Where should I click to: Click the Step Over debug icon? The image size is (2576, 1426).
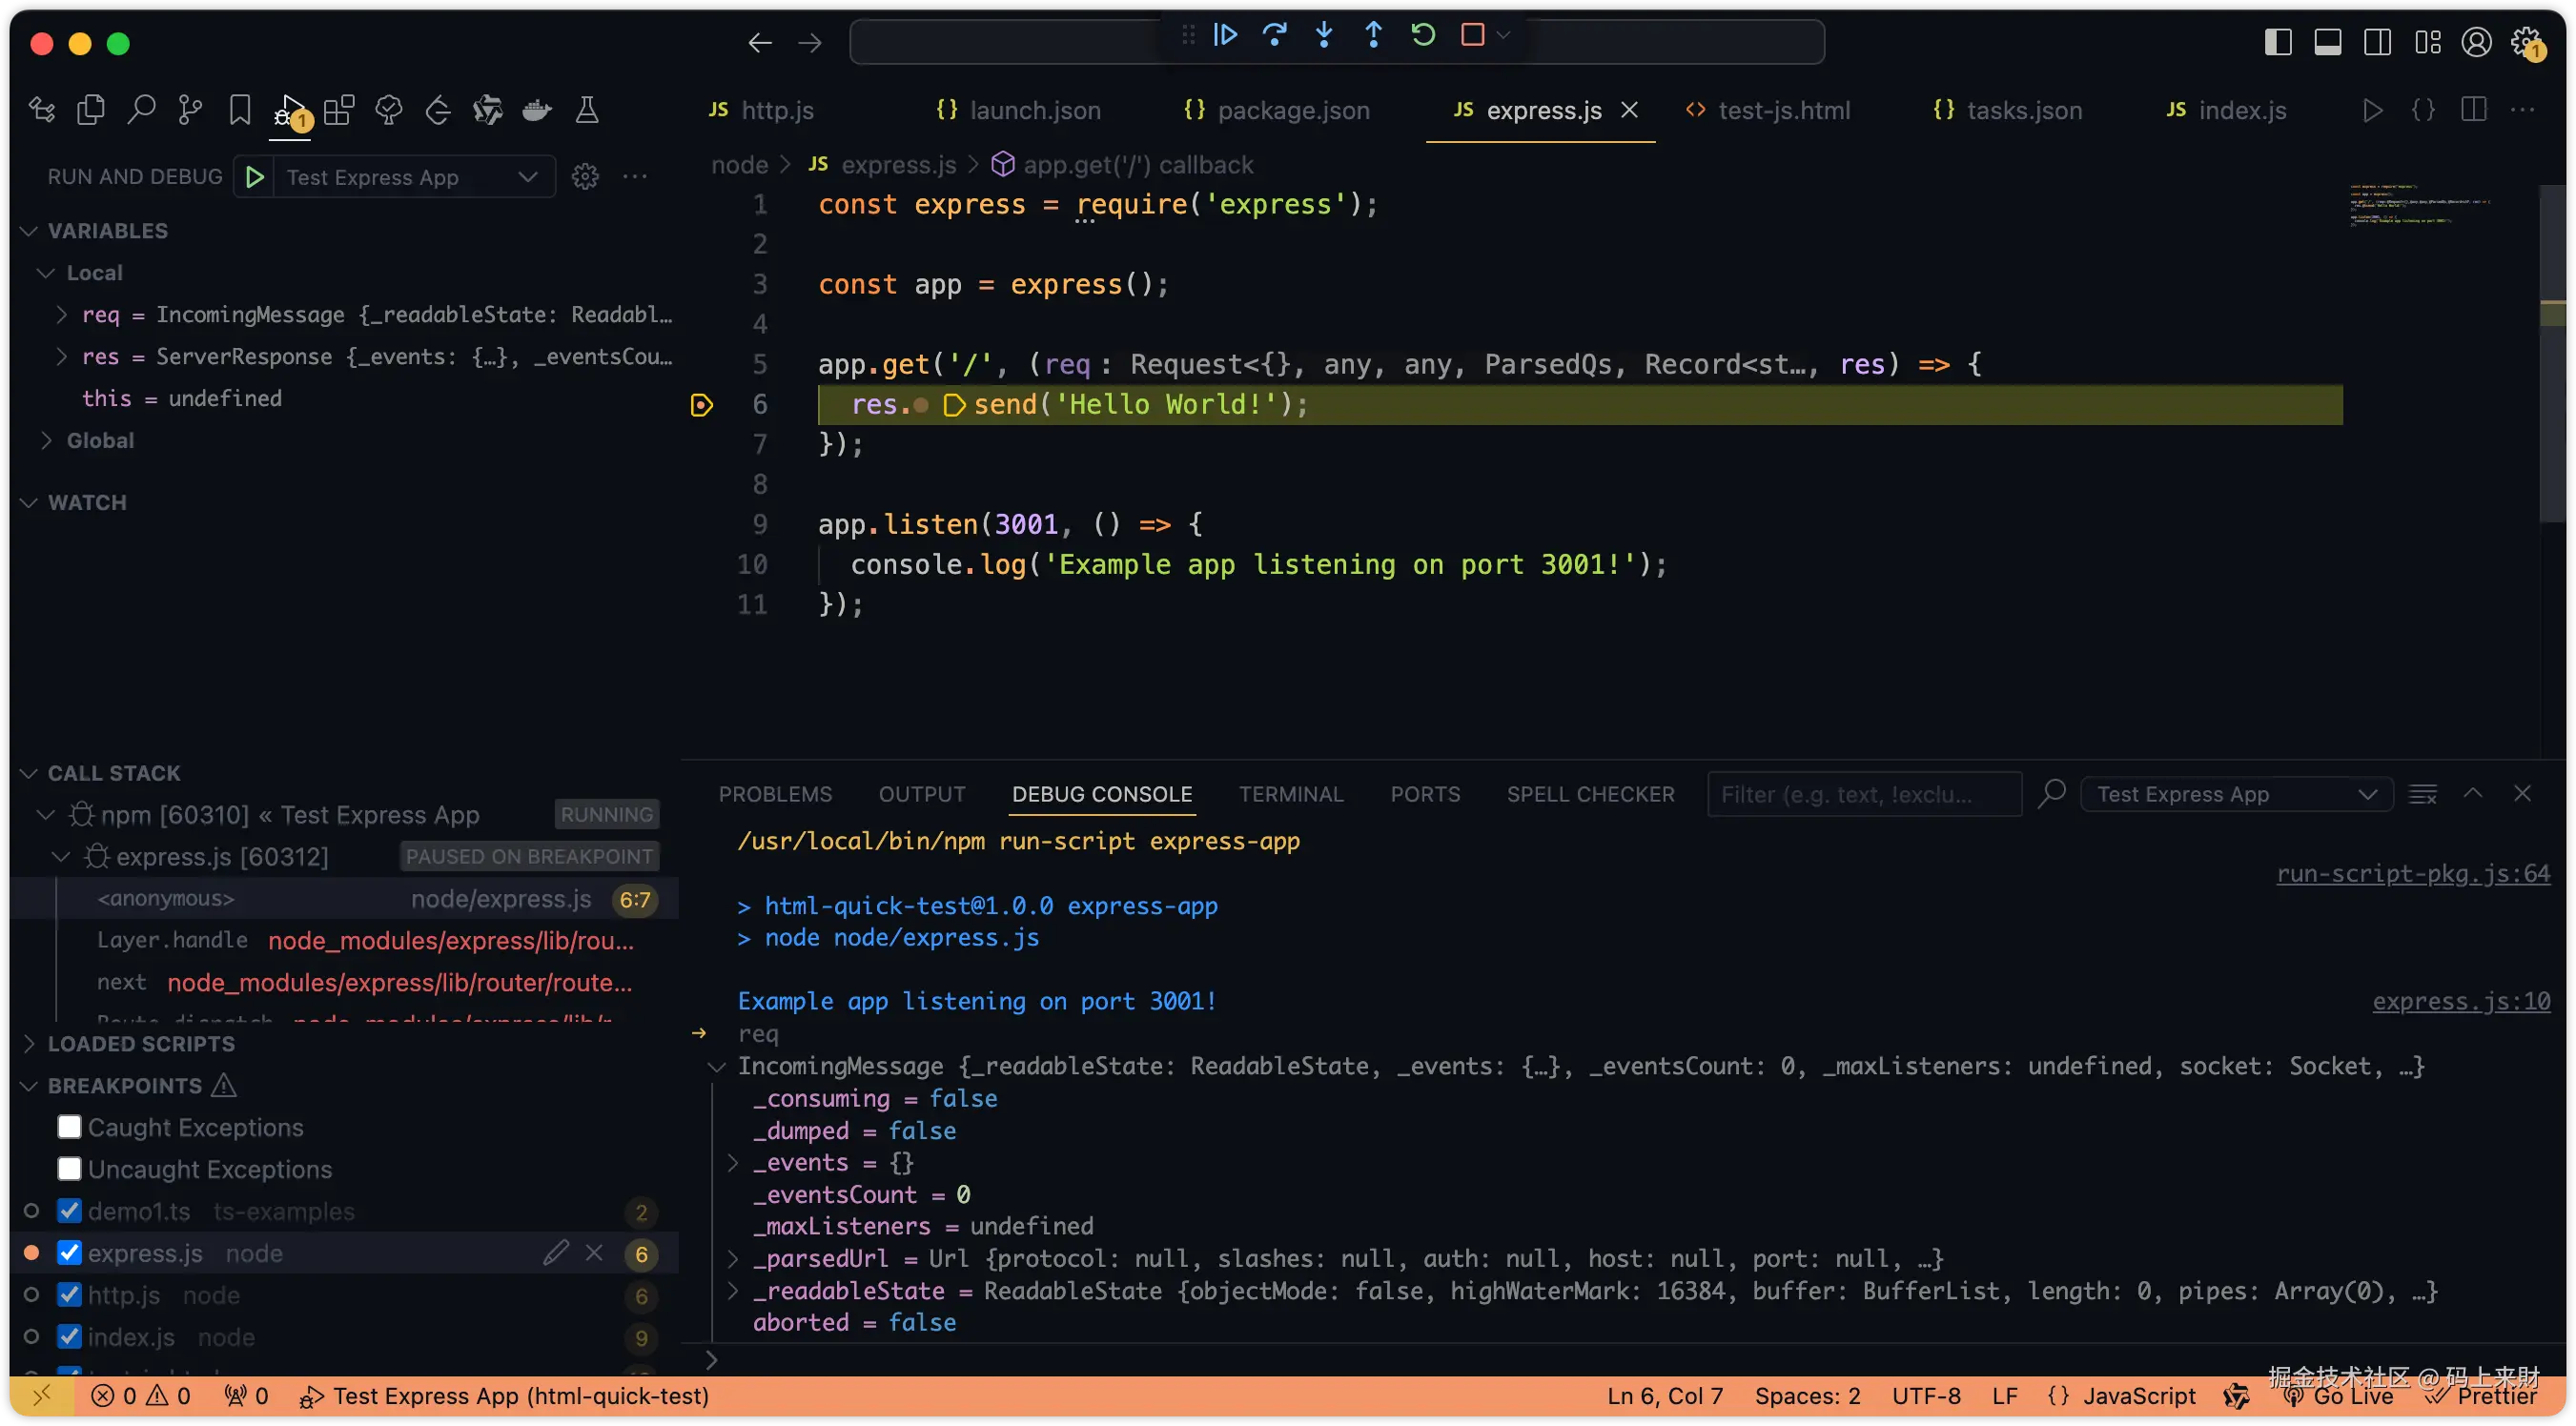(1274, 35)
